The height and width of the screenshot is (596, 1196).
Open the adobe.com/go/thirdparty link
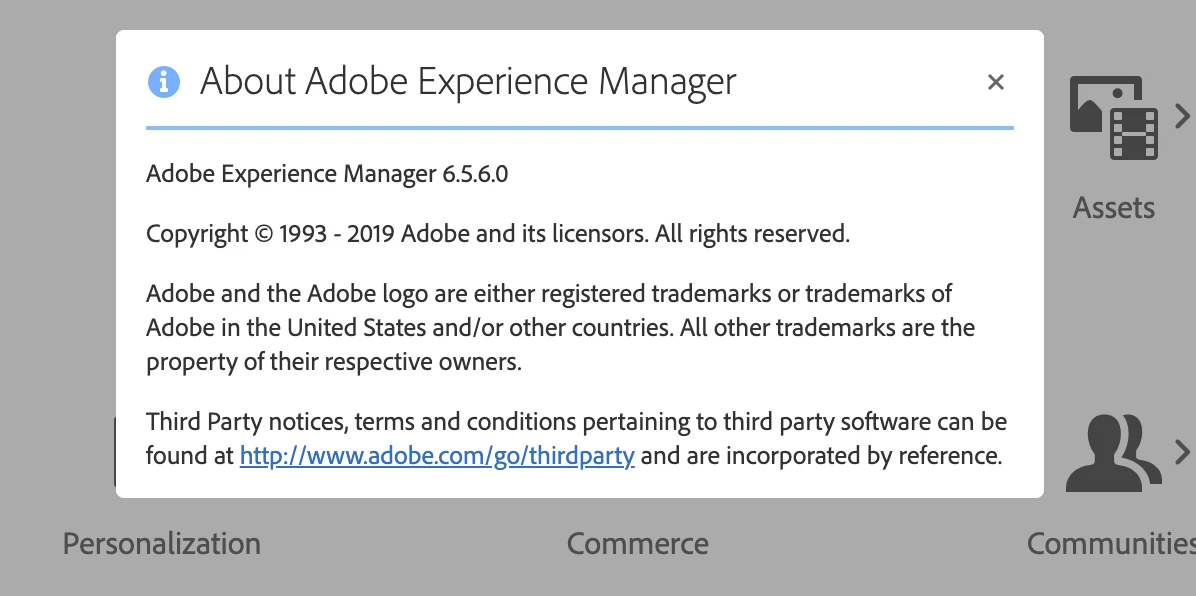(x=437, y=456)
